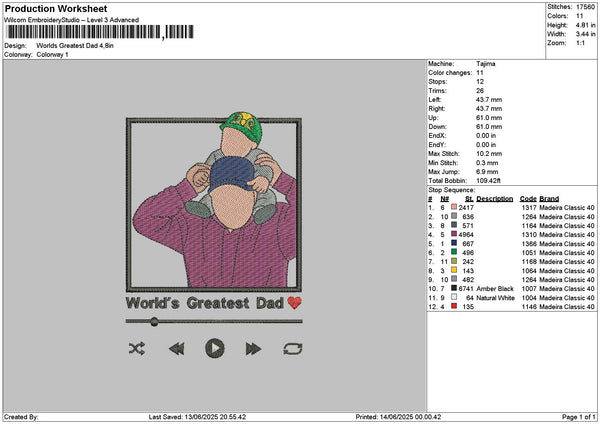Click the "Description" column header

point(494,199)
